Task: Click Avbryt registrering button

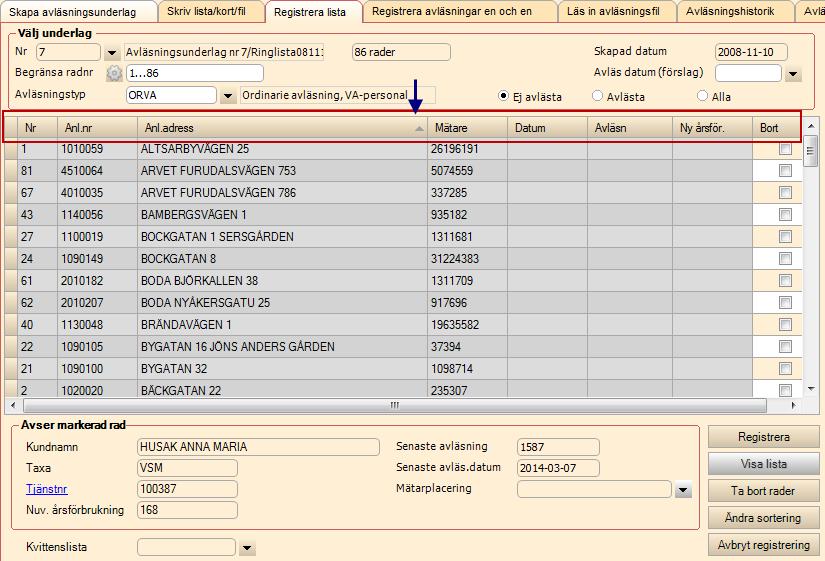Action: 763,545
